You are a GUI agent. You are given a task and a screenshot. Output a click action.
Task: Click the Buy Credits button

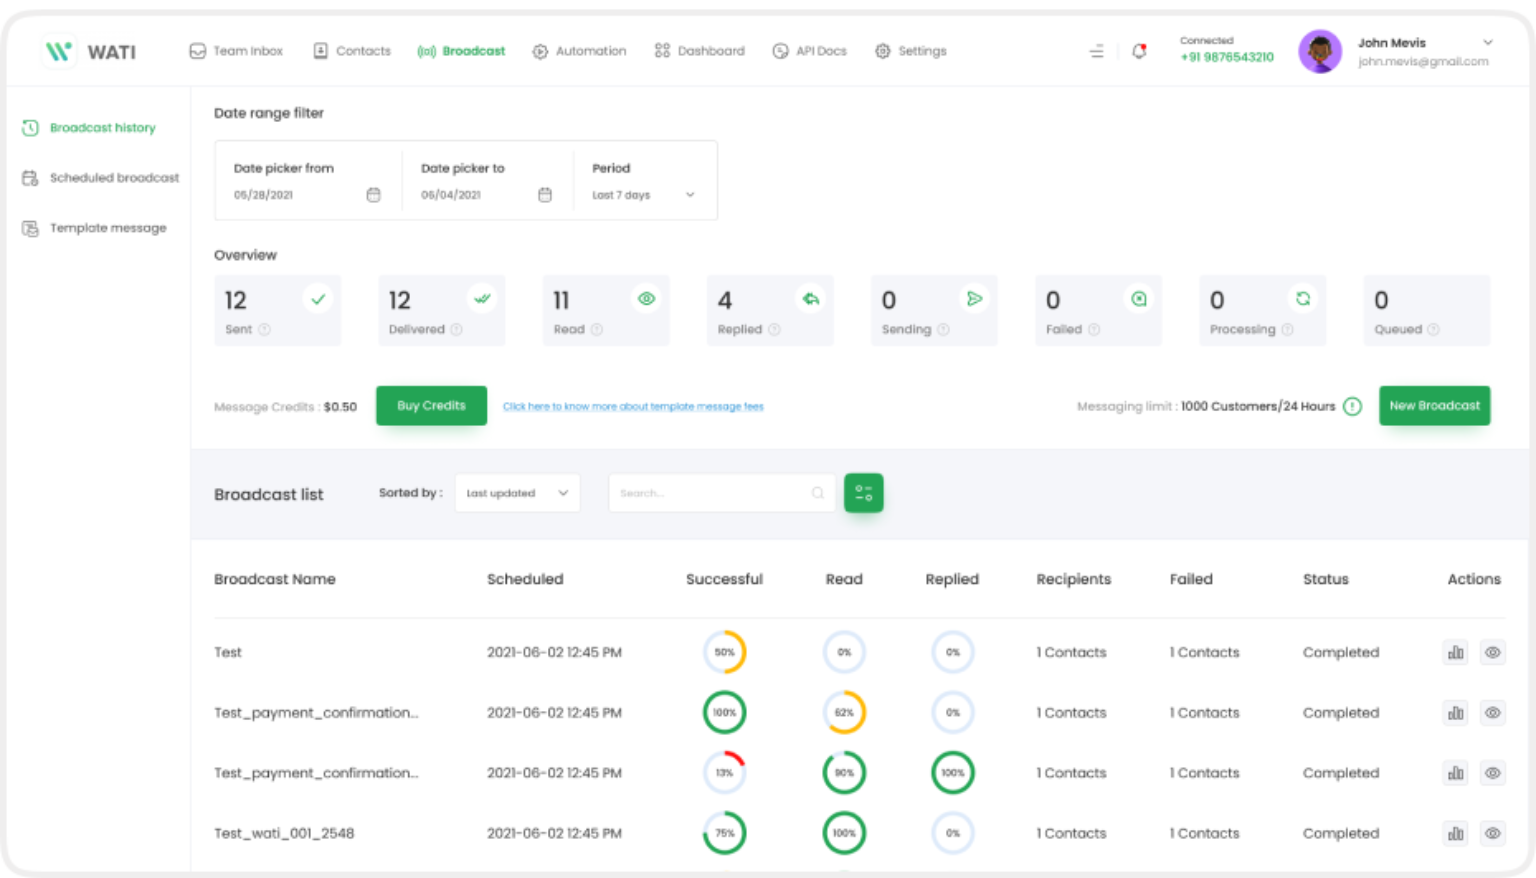[x=431, y=406]
